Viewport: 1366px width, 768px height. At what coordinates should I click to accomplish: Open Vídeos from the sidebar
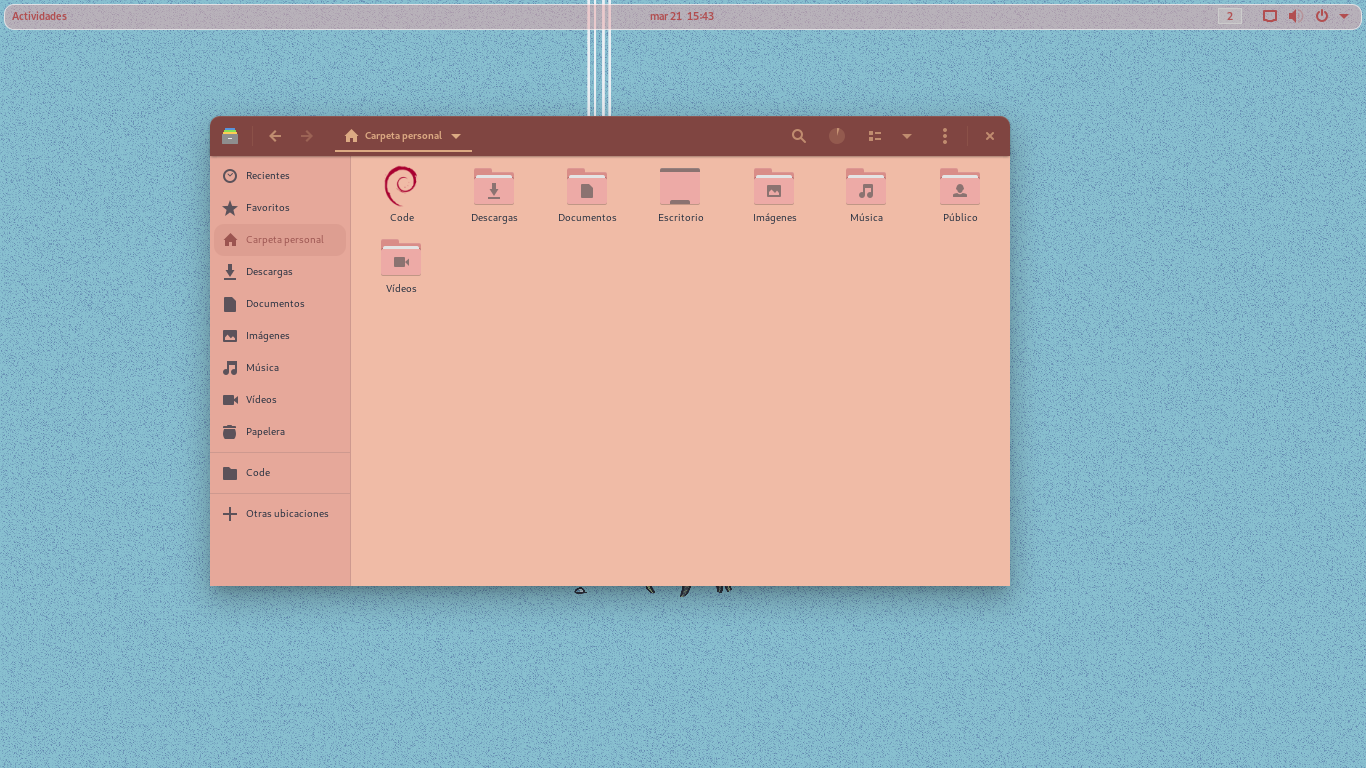(280, 400)
